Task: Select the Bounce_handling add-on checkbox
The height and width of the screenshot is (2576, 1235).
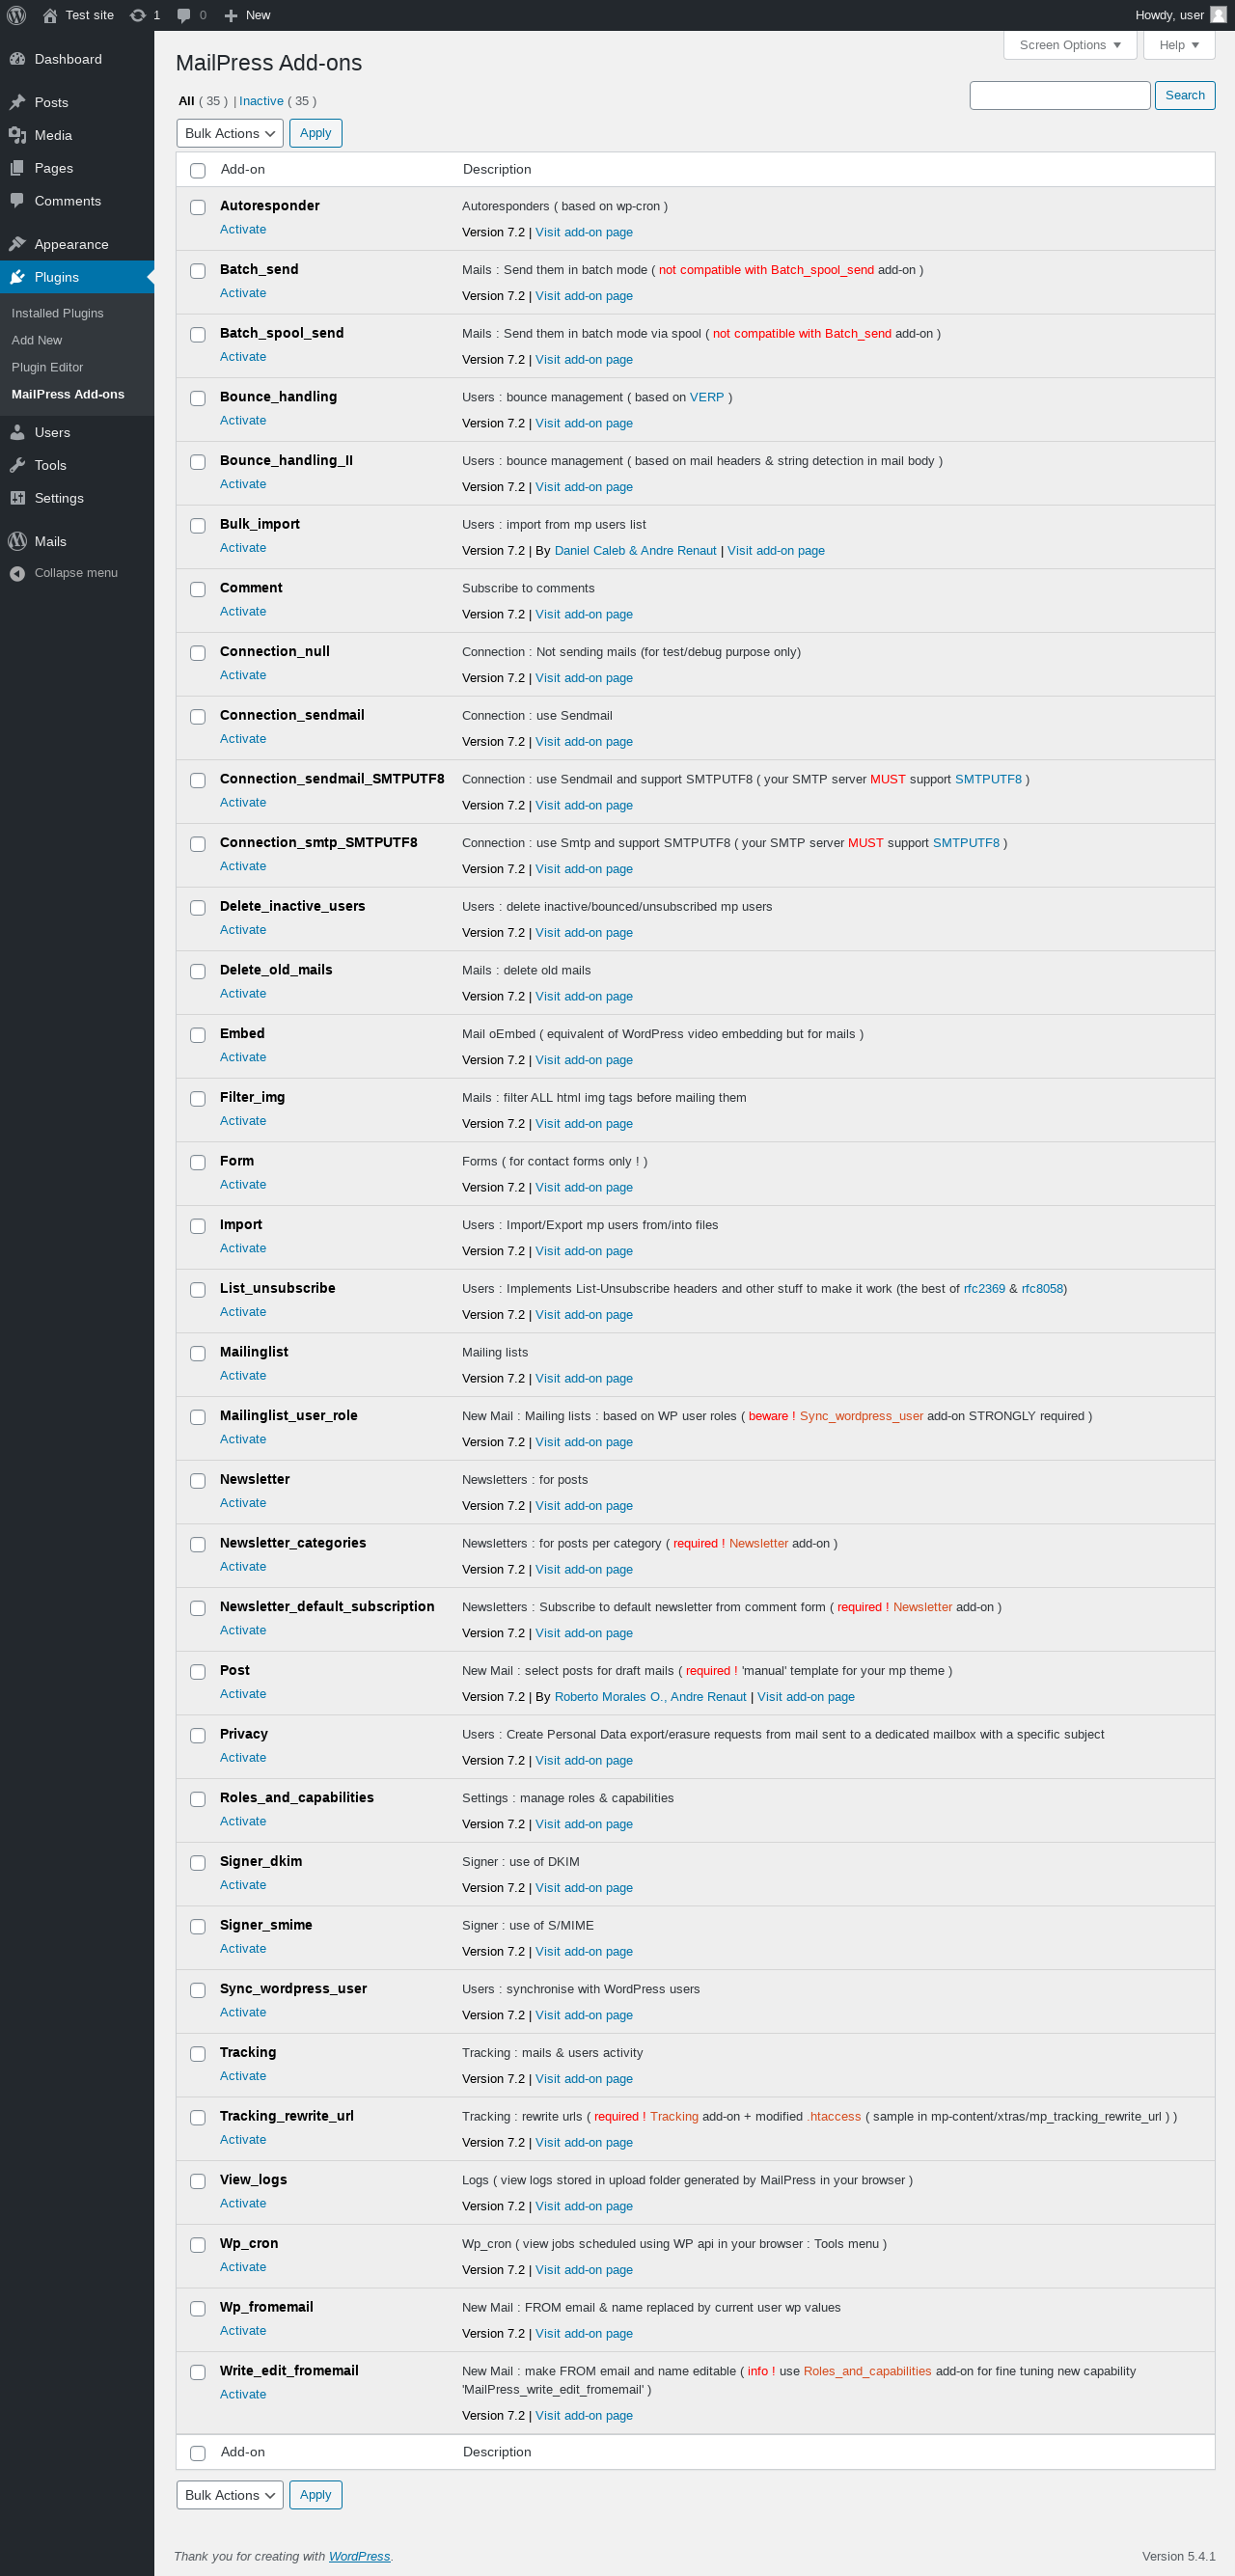Action: 198,398
